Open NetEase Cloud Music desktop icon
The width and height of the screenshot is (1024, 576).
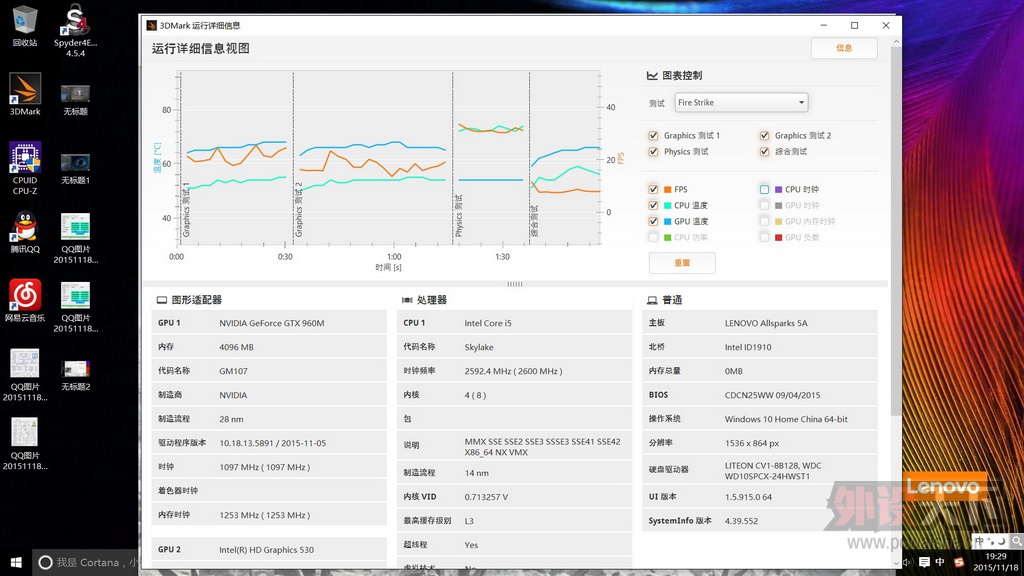point(25,301)
